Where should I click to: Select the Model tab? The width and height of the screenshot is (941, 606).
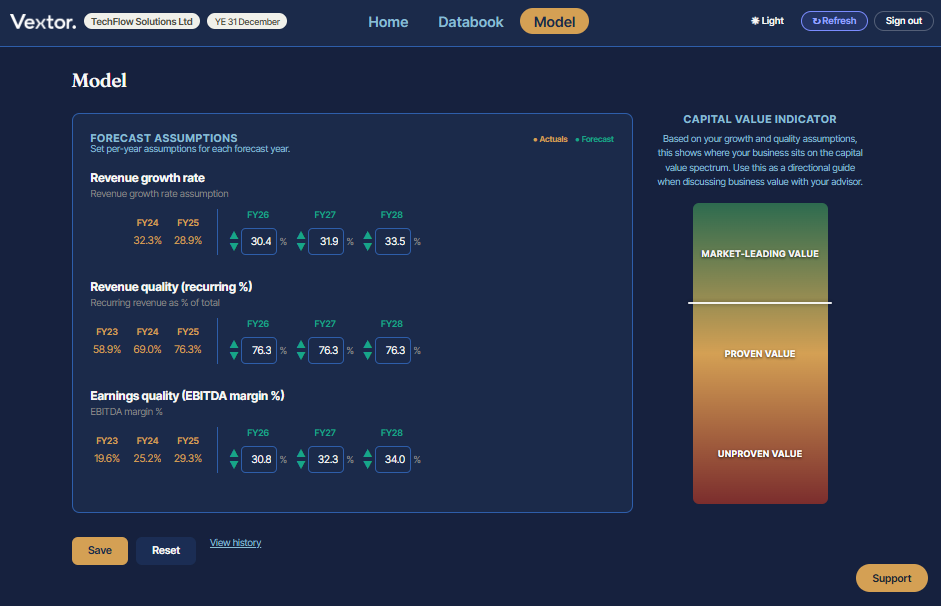click(x=555, y=22)
